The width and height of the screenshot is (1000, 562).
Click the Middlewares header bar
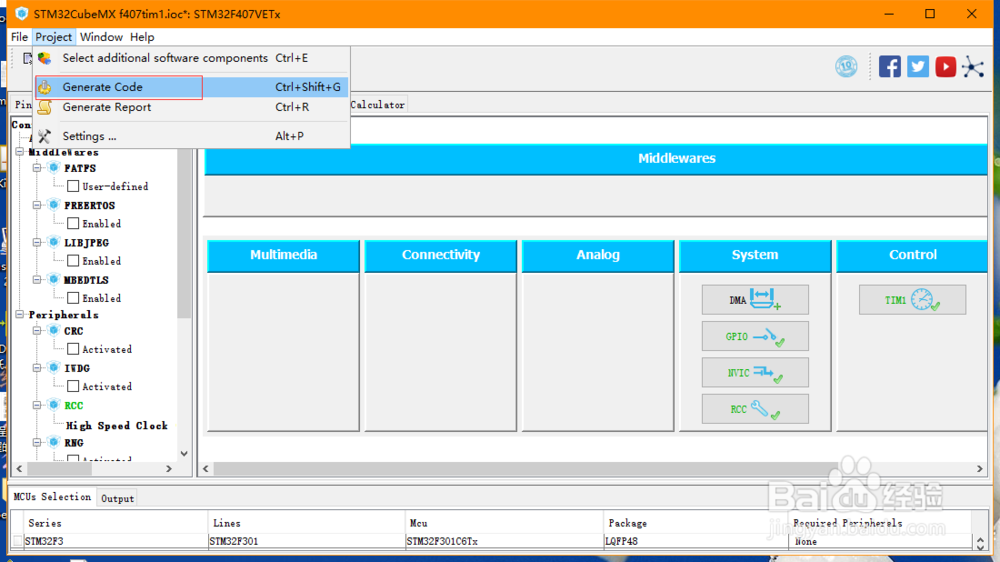596,159
